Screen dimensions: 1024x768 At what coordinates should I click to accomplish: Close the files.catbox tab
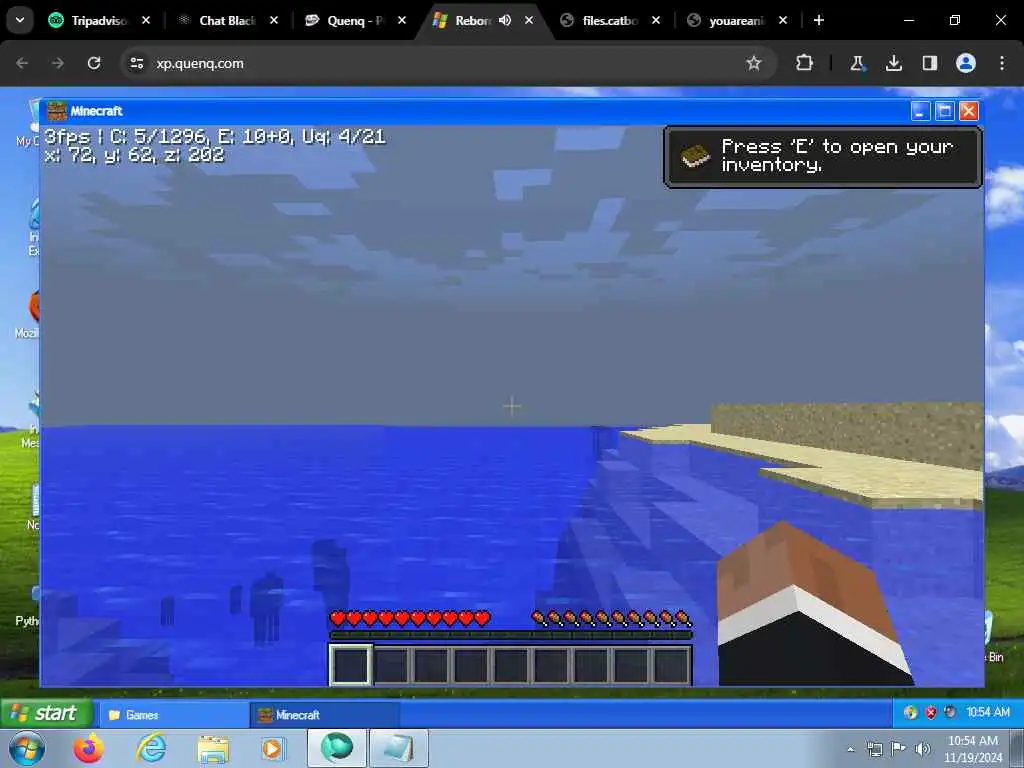click(x=656, y=20)
